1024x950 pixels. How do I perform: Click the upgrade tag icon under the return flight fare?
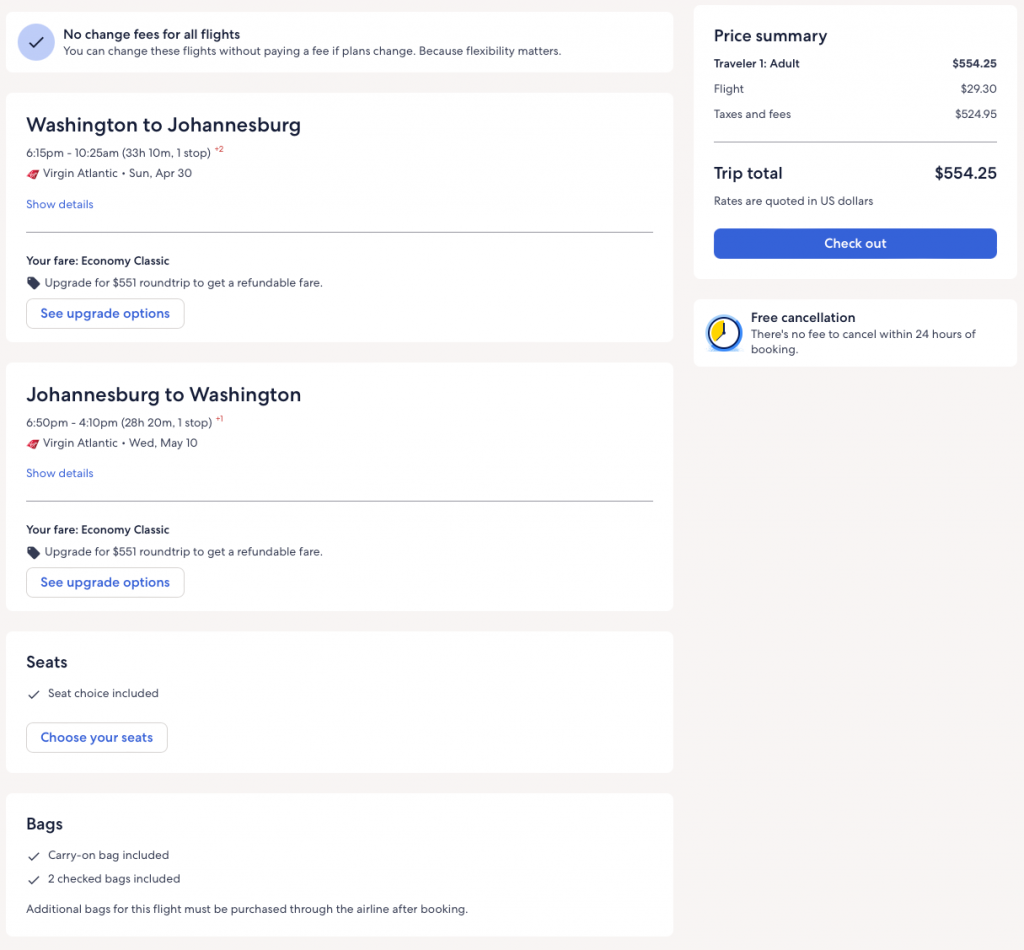click(x=34, y=552)
